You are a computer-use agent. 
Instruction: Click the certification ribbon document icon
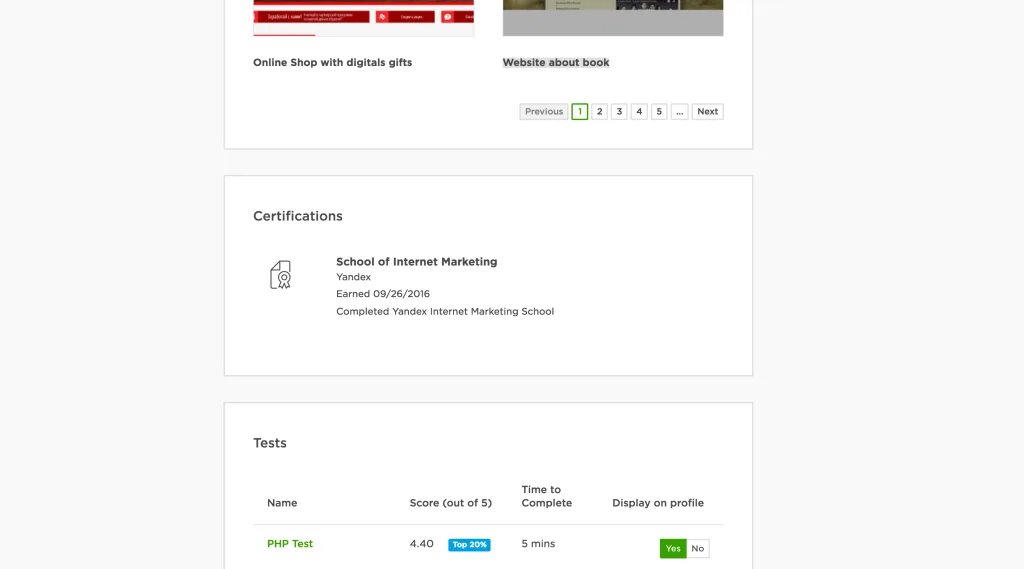click(281, 275)
